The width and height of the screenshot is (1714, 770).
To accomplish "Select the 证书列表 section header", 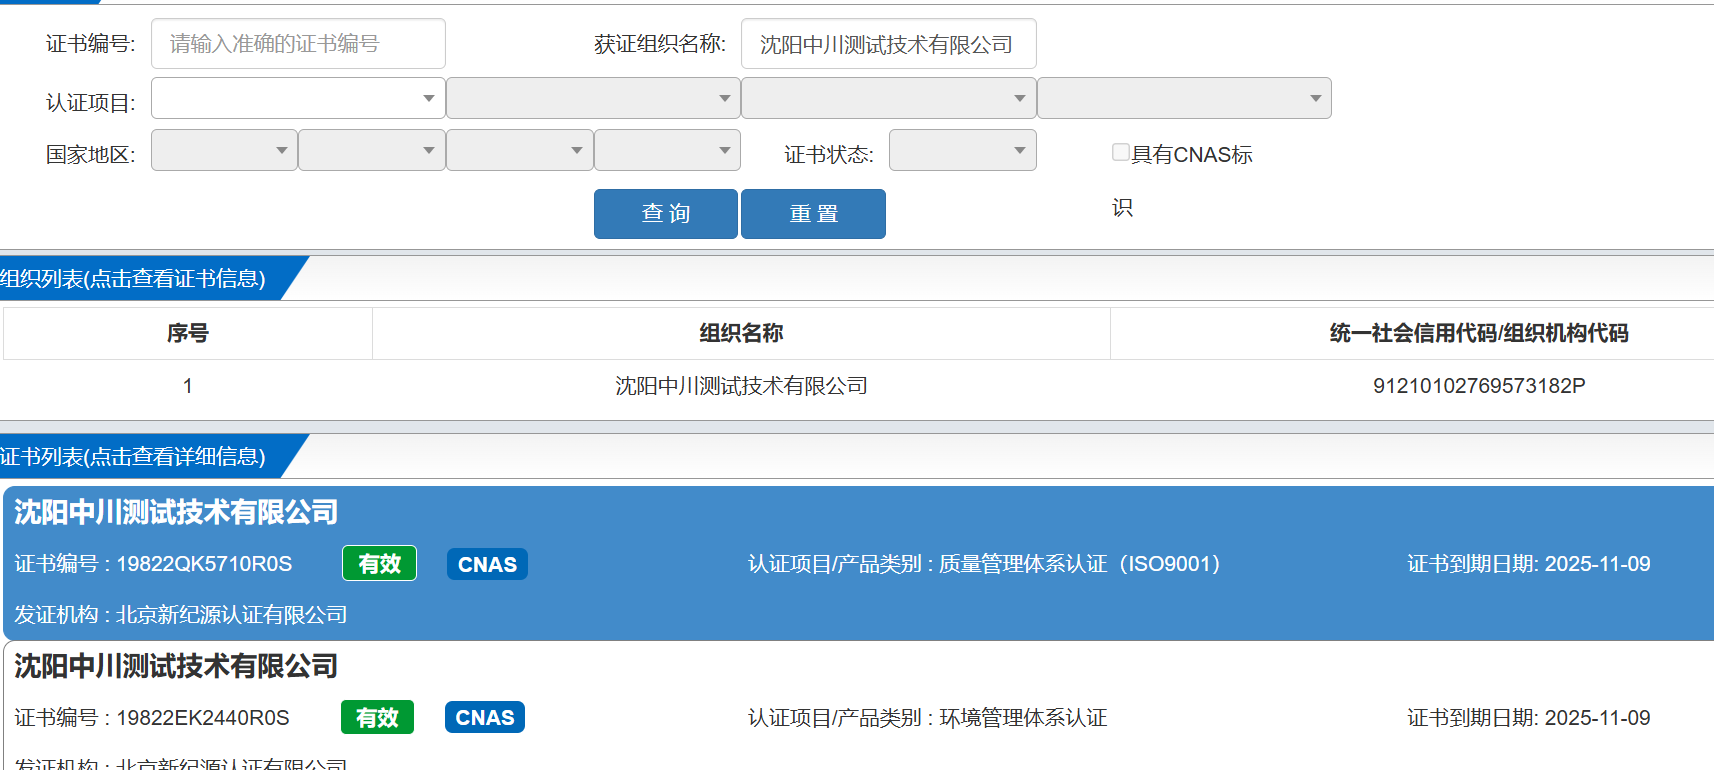I will (x=133, y=456).
